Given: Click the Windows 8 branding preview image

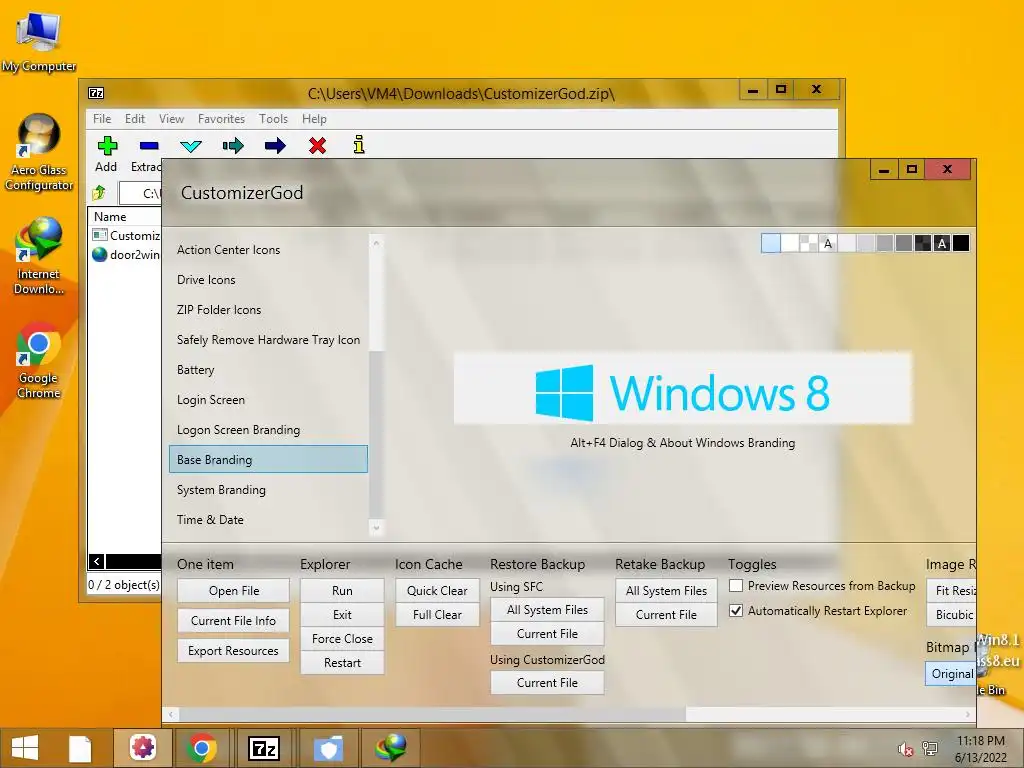Looking at the screenshot, I should coord(682,388).
